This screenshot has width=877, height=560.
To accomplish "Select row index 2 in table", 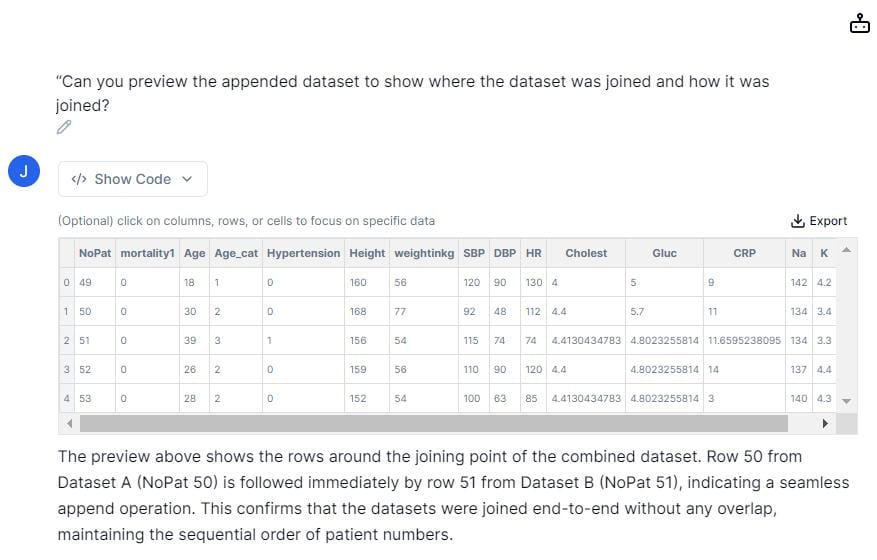I will [67, 340].
